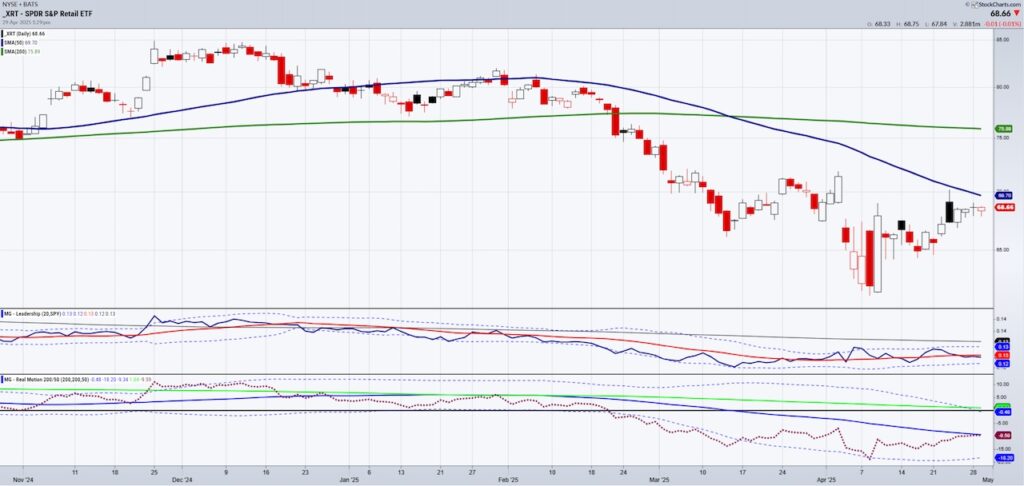Click the SMA(50) legend entry
The image size is (1024, 486).
pyautogui.click(x=21, y=42)
